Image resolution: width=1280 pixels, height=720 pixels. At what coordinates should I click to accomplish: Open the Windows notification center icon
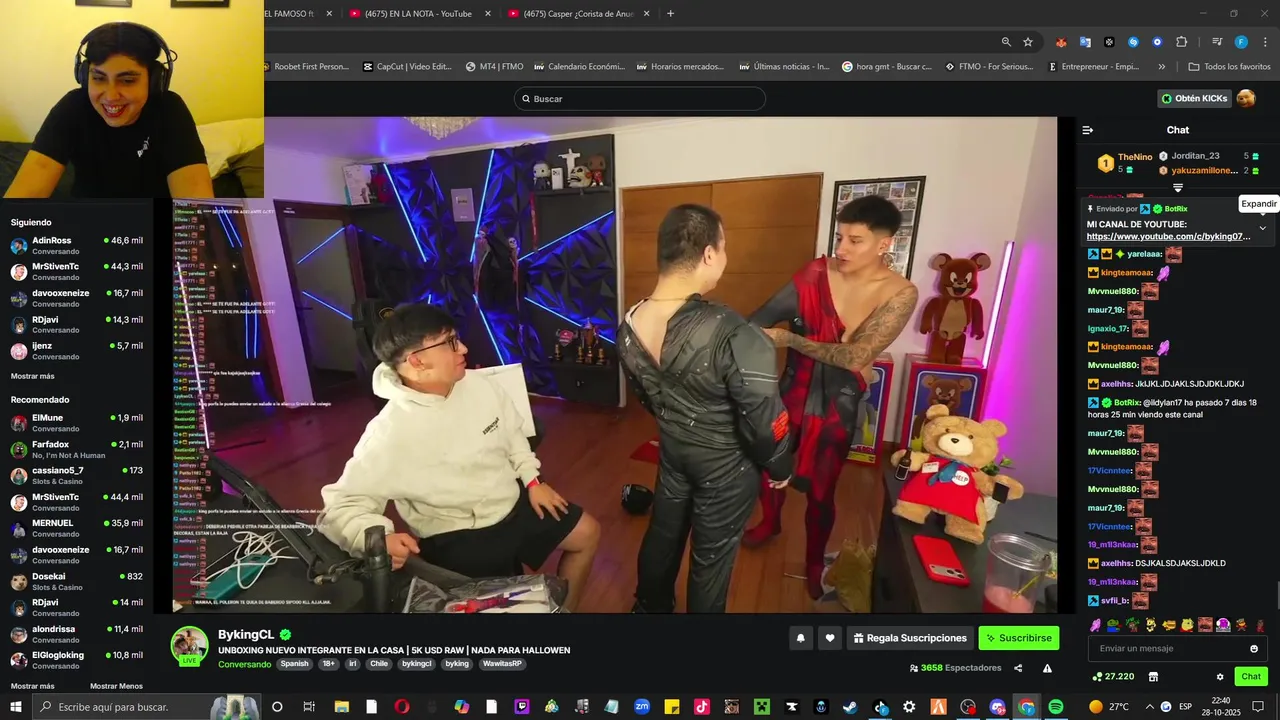click(1258, 707)
